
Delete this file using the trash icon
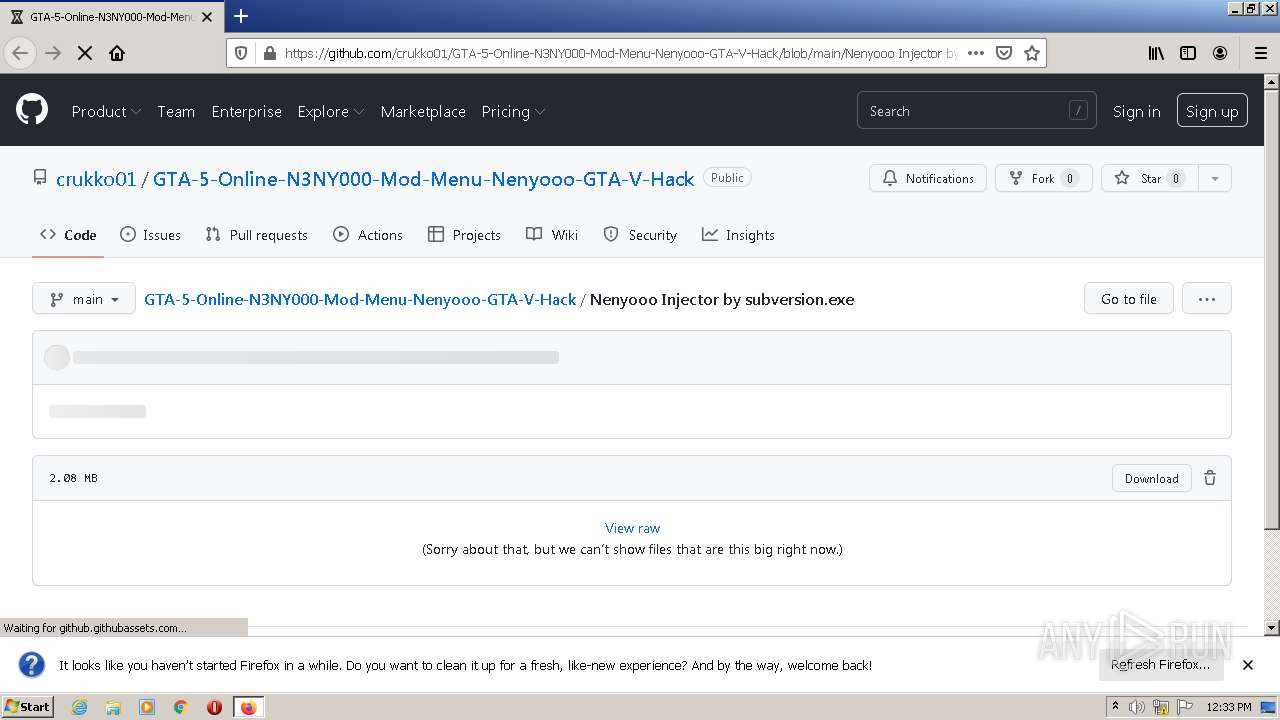pyautogui.click(x=1210, y=478)
